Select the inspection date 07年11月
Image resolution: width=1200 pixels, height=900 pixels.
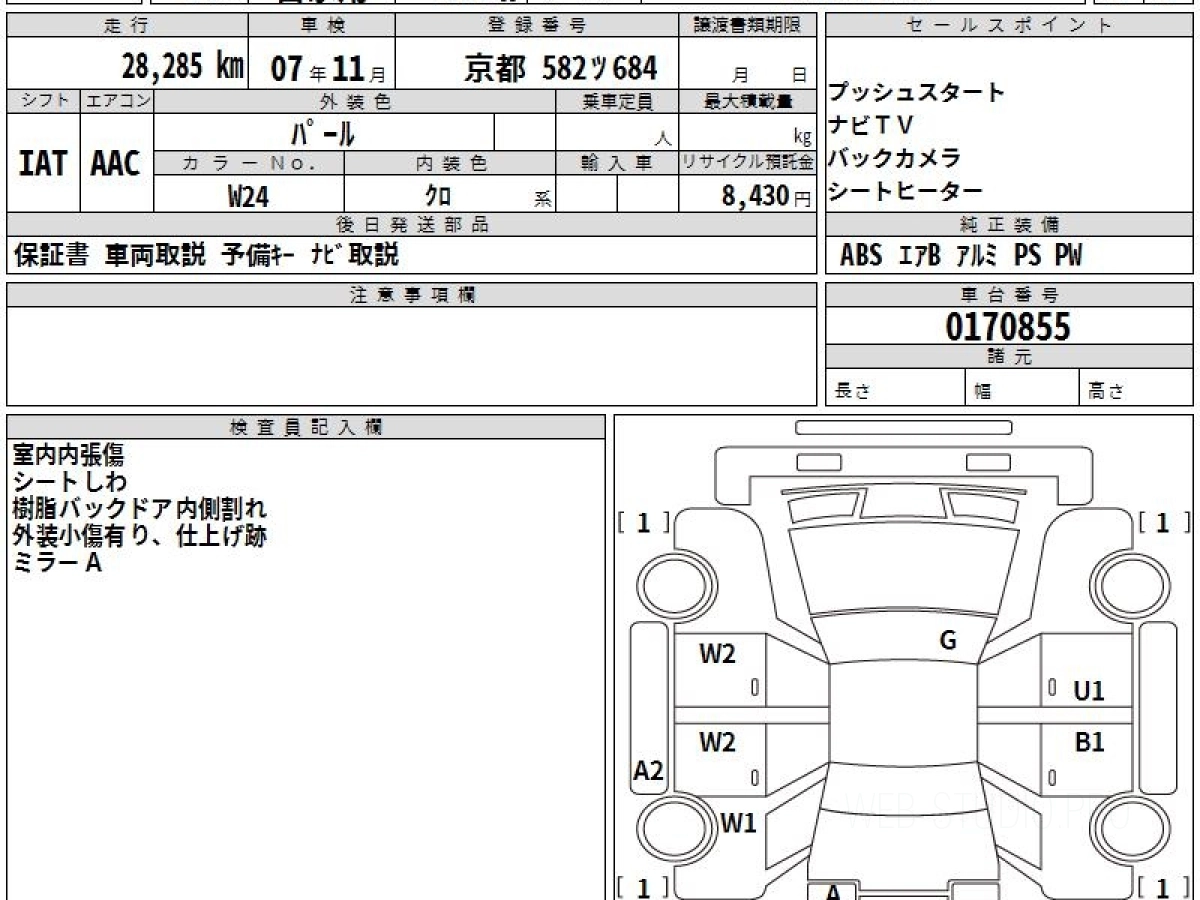pyautogui.click(x=328, y=69)
